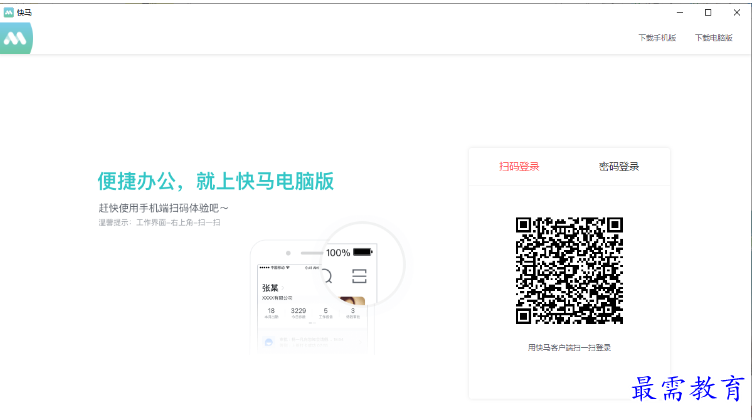Viewport: 753px width, 420px height.
Task: Open 下载电脑版 download link
Action: coord(714,37)
